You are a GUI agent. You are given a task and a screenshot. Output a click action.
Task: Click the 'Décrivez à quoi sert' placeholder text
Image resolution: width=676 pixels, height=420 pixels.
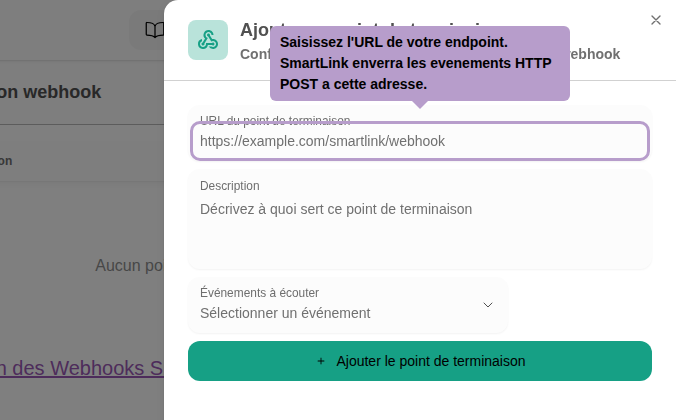(x=335, y=209)
